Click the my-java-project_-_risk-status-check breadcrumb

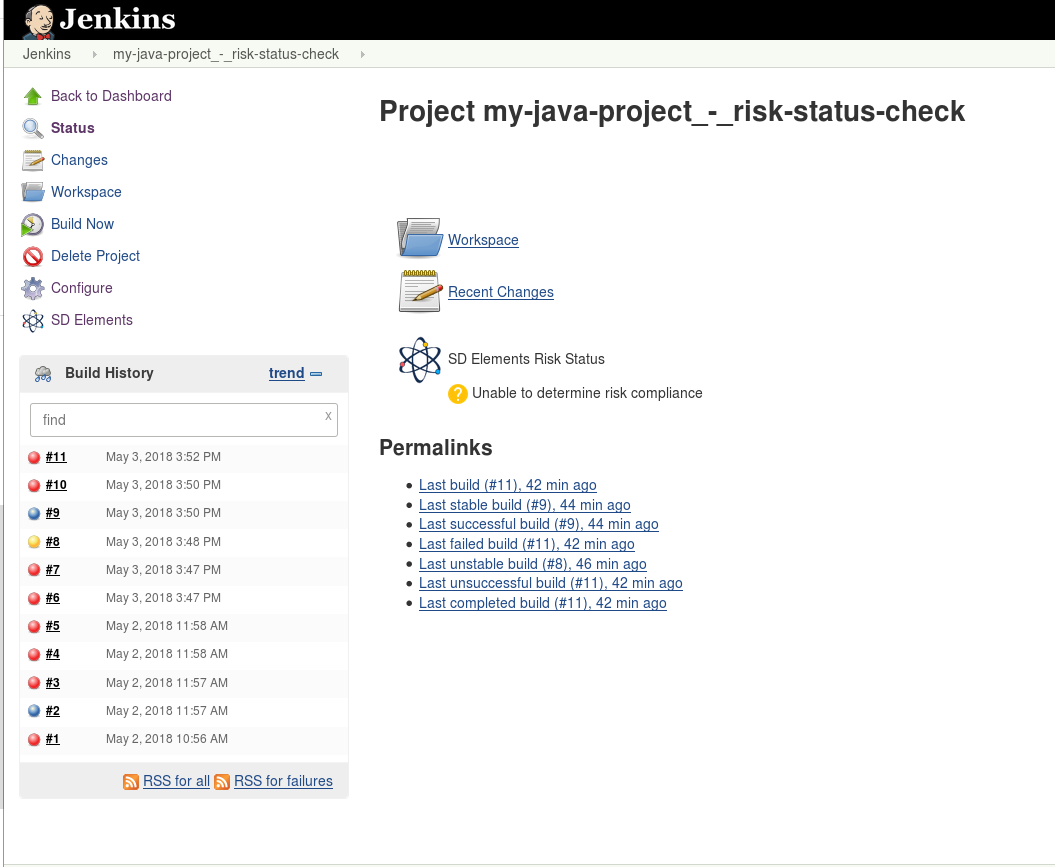[x=225, y=54]
